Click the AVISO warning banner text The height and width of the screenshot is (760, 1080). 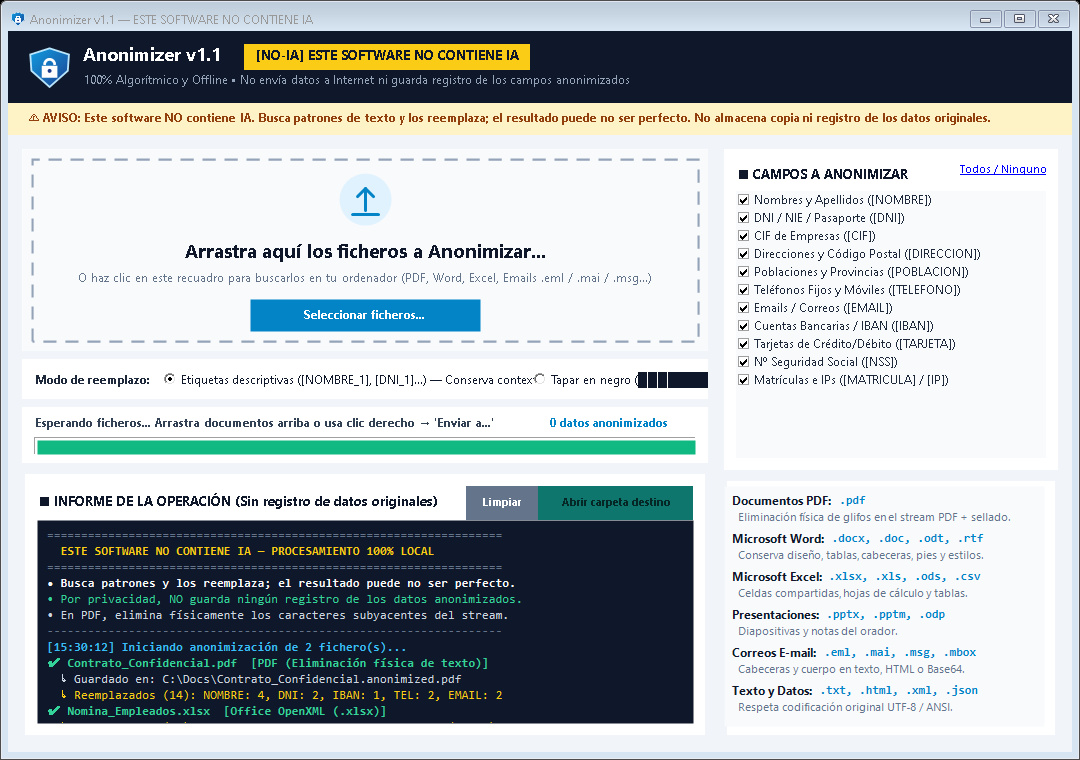510,118
